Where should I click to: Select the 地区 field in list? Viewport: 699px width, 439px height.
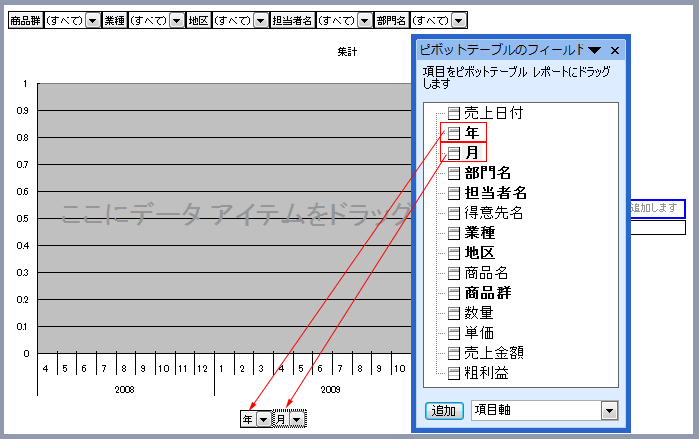point(480,253)
